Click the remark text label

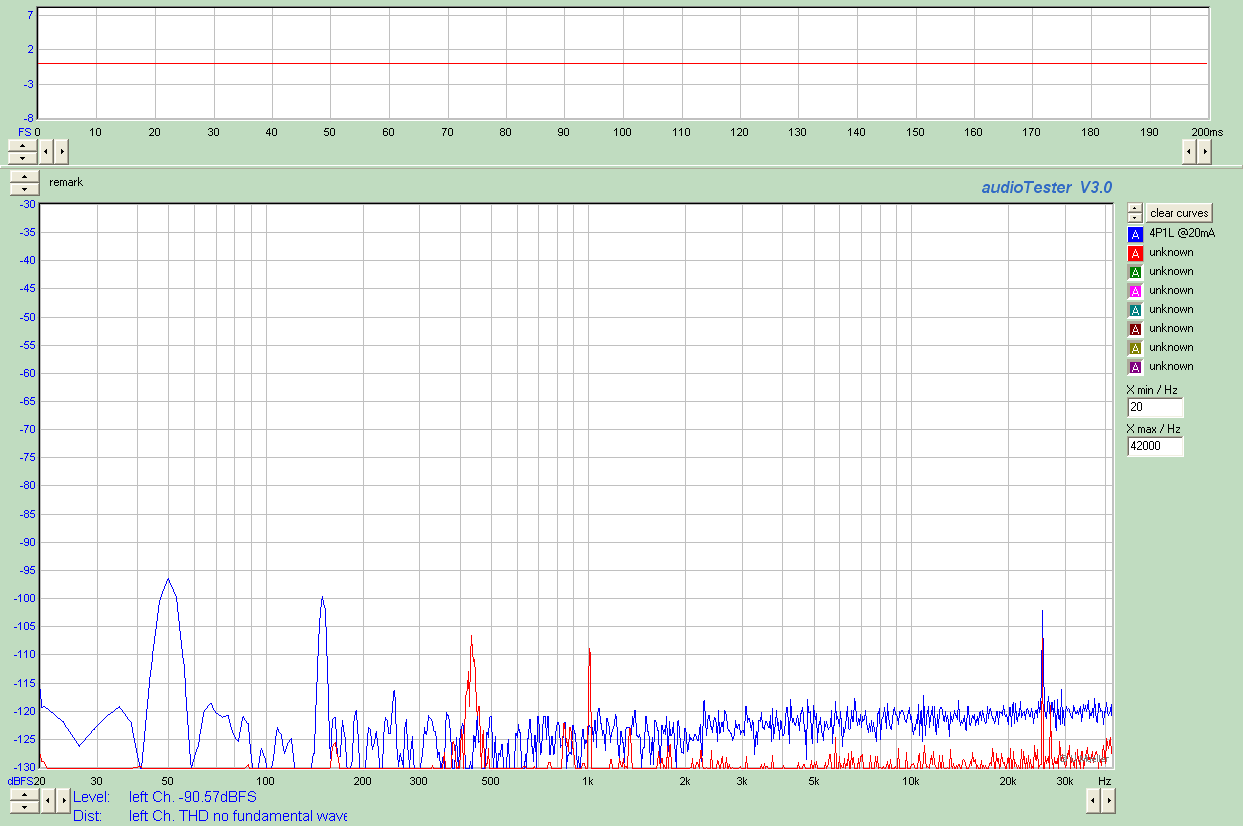(x=66, y=183)
